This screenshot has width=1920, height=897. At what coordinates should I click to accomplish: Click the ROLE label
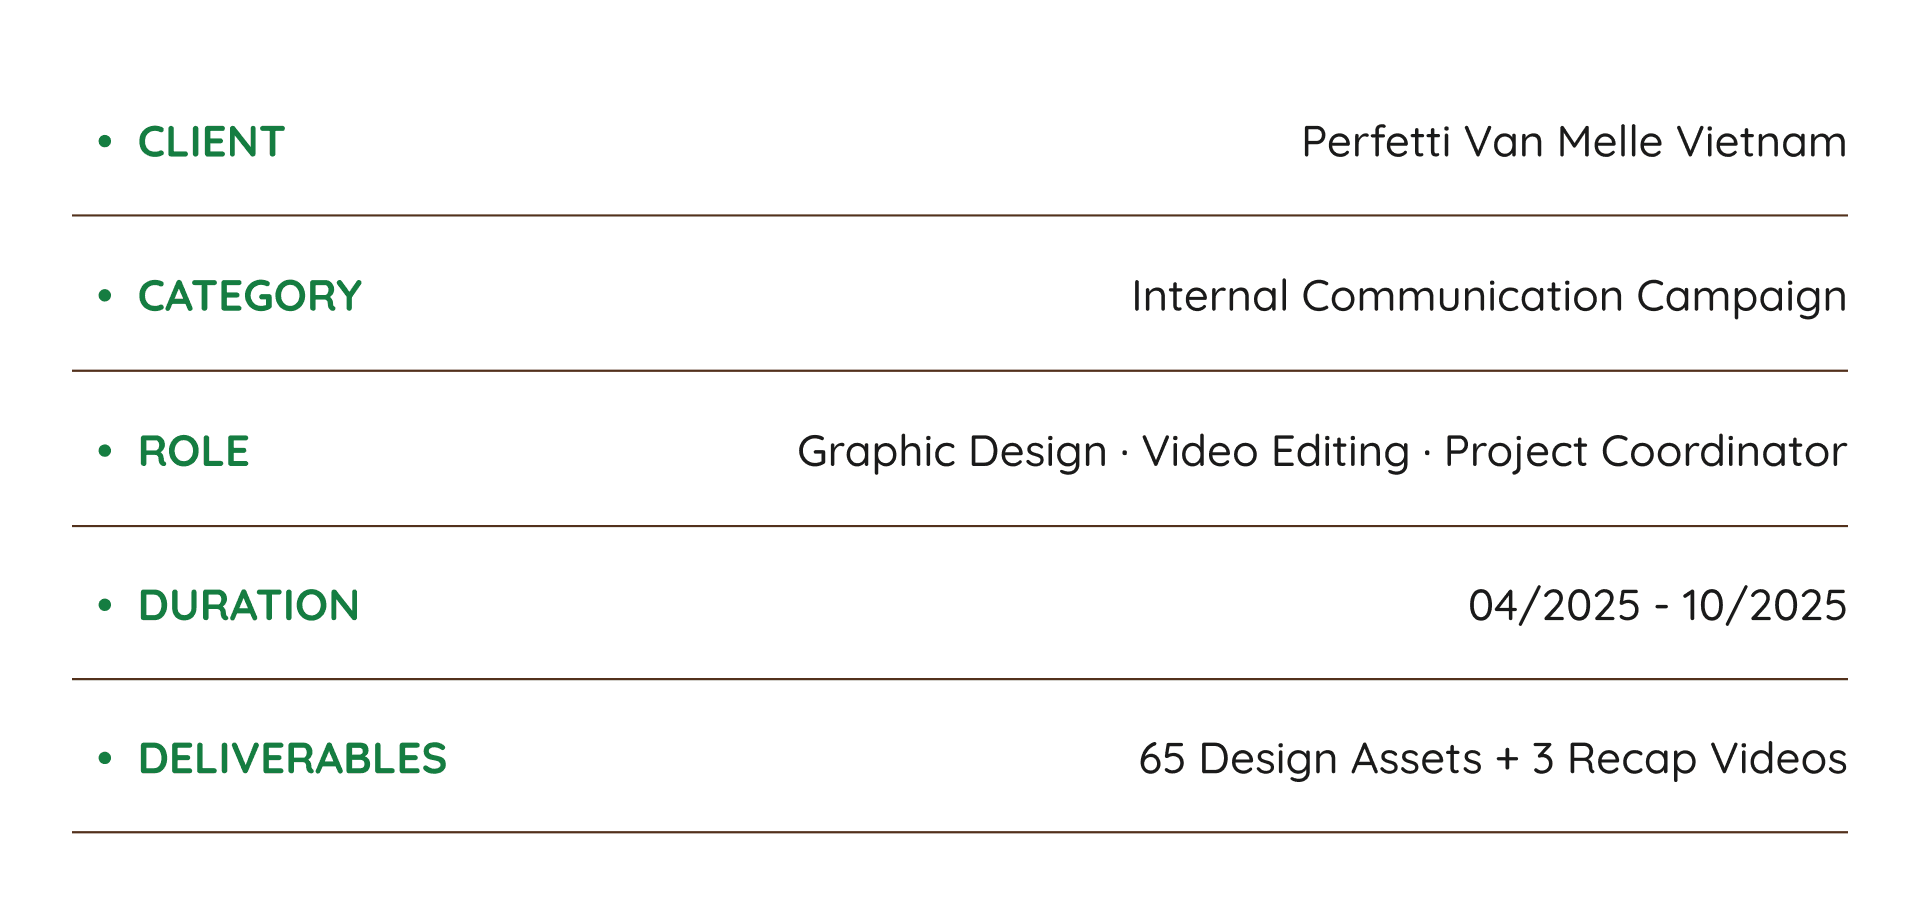tap(193, 451)
